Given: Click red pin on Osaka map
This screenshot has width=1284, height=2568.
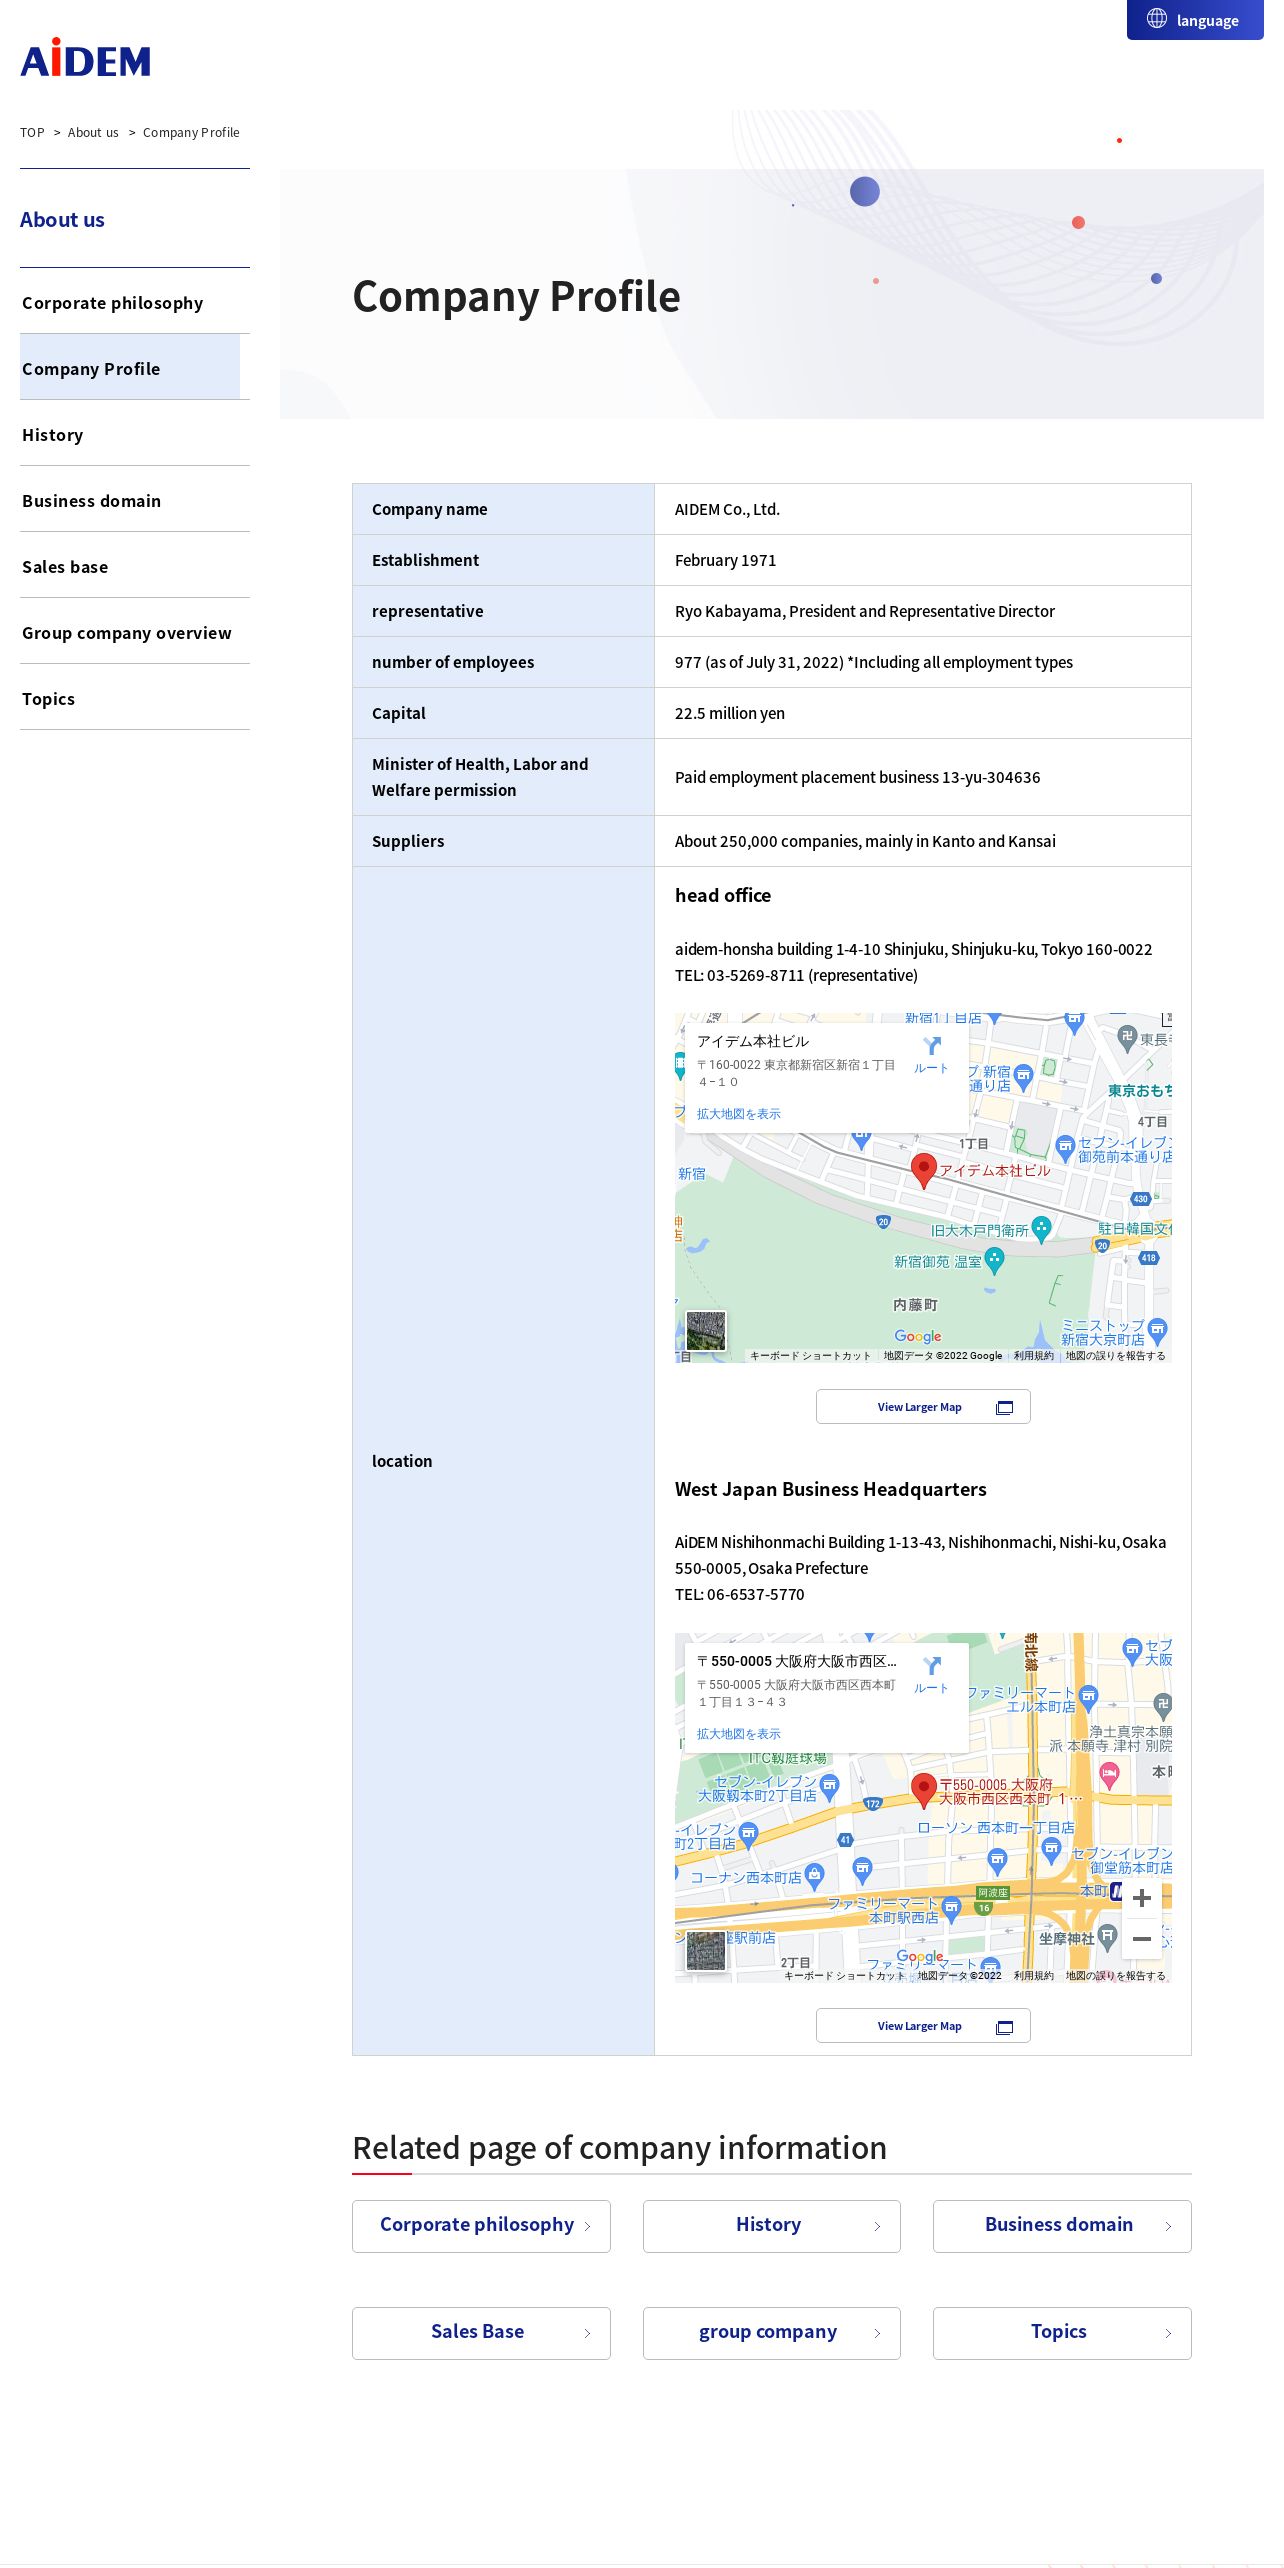Looking at the screenshot, I should tap(924, 1789).
